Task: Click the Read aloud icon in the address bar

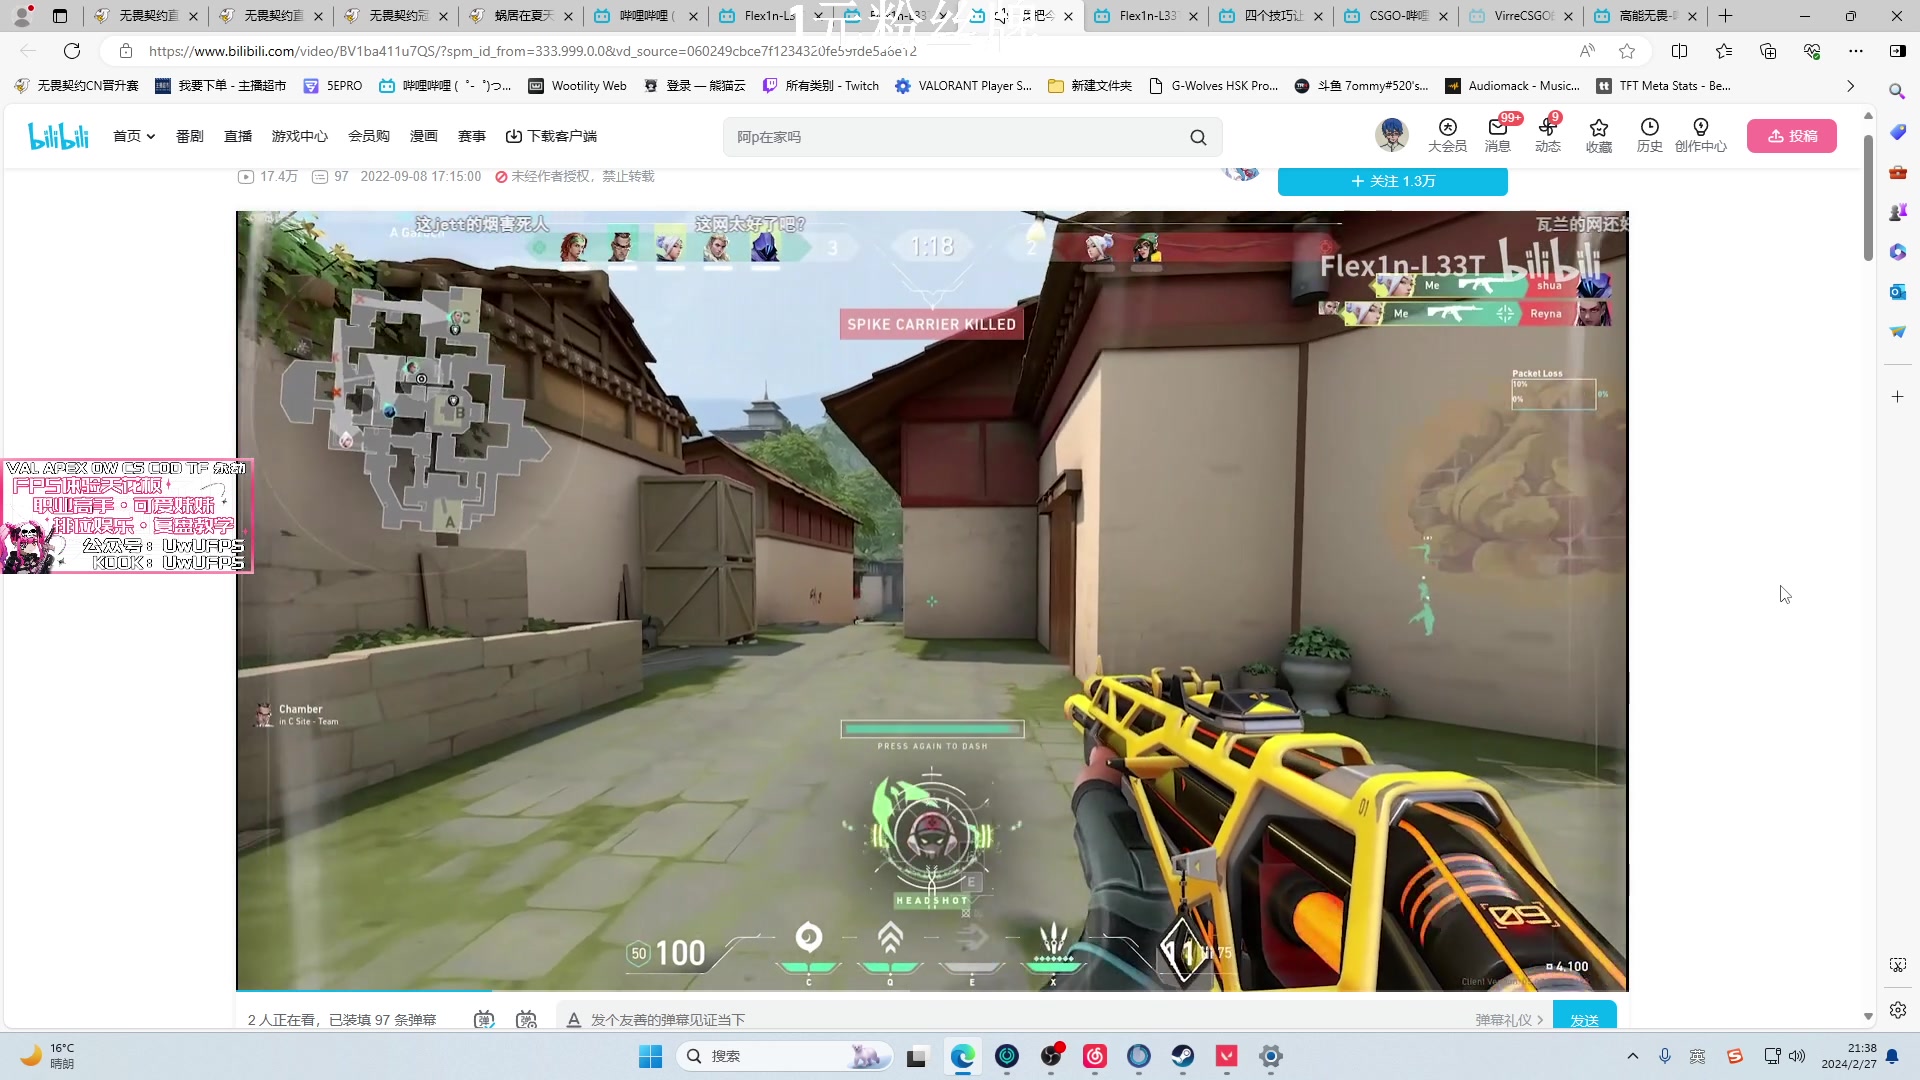Action: click(1587, 51)
